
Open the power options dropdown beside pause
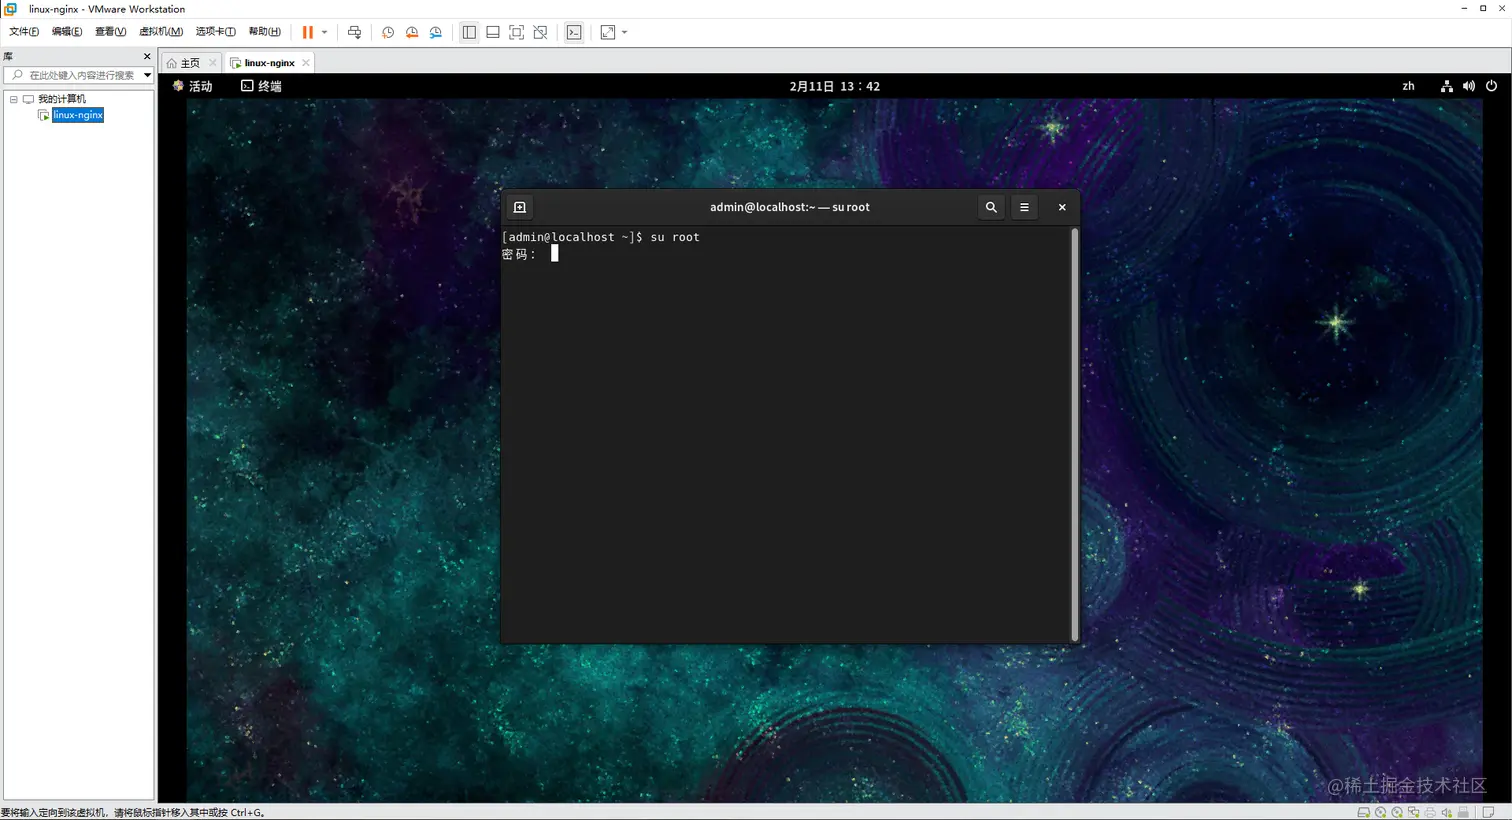[x=324, y=32]
